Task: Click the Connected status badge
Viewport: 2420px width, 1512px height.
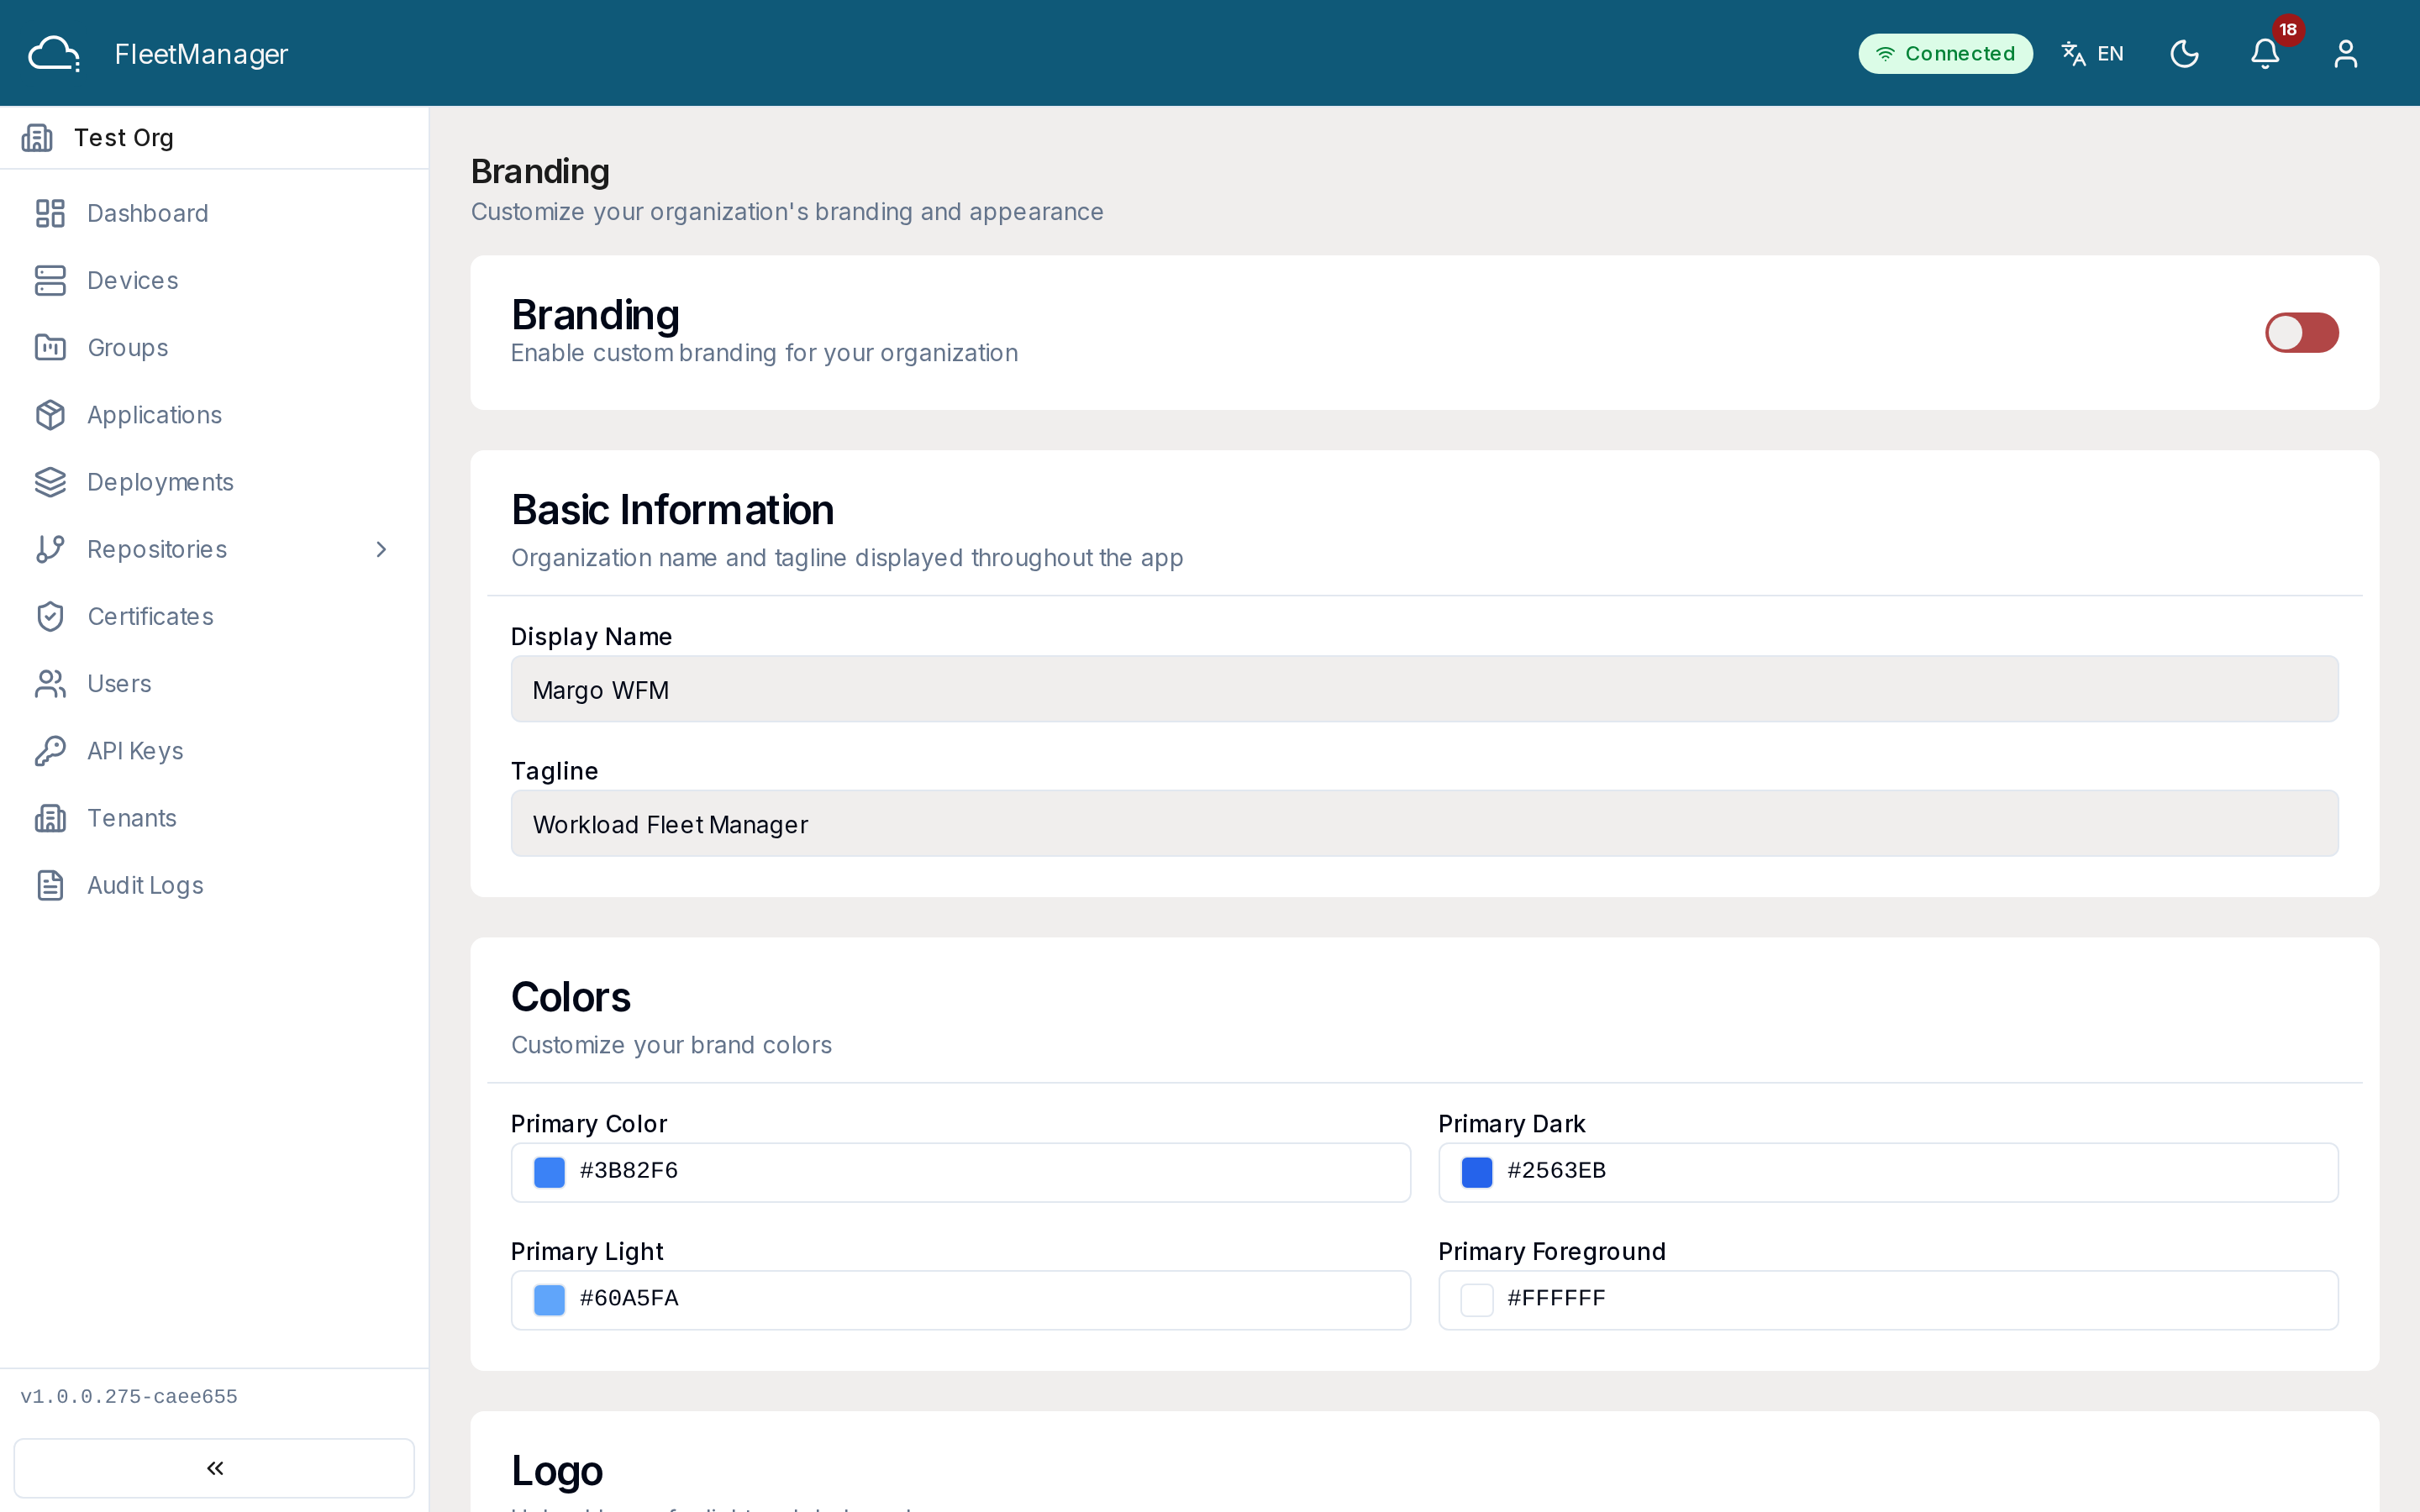Action: pos(1945,54)
